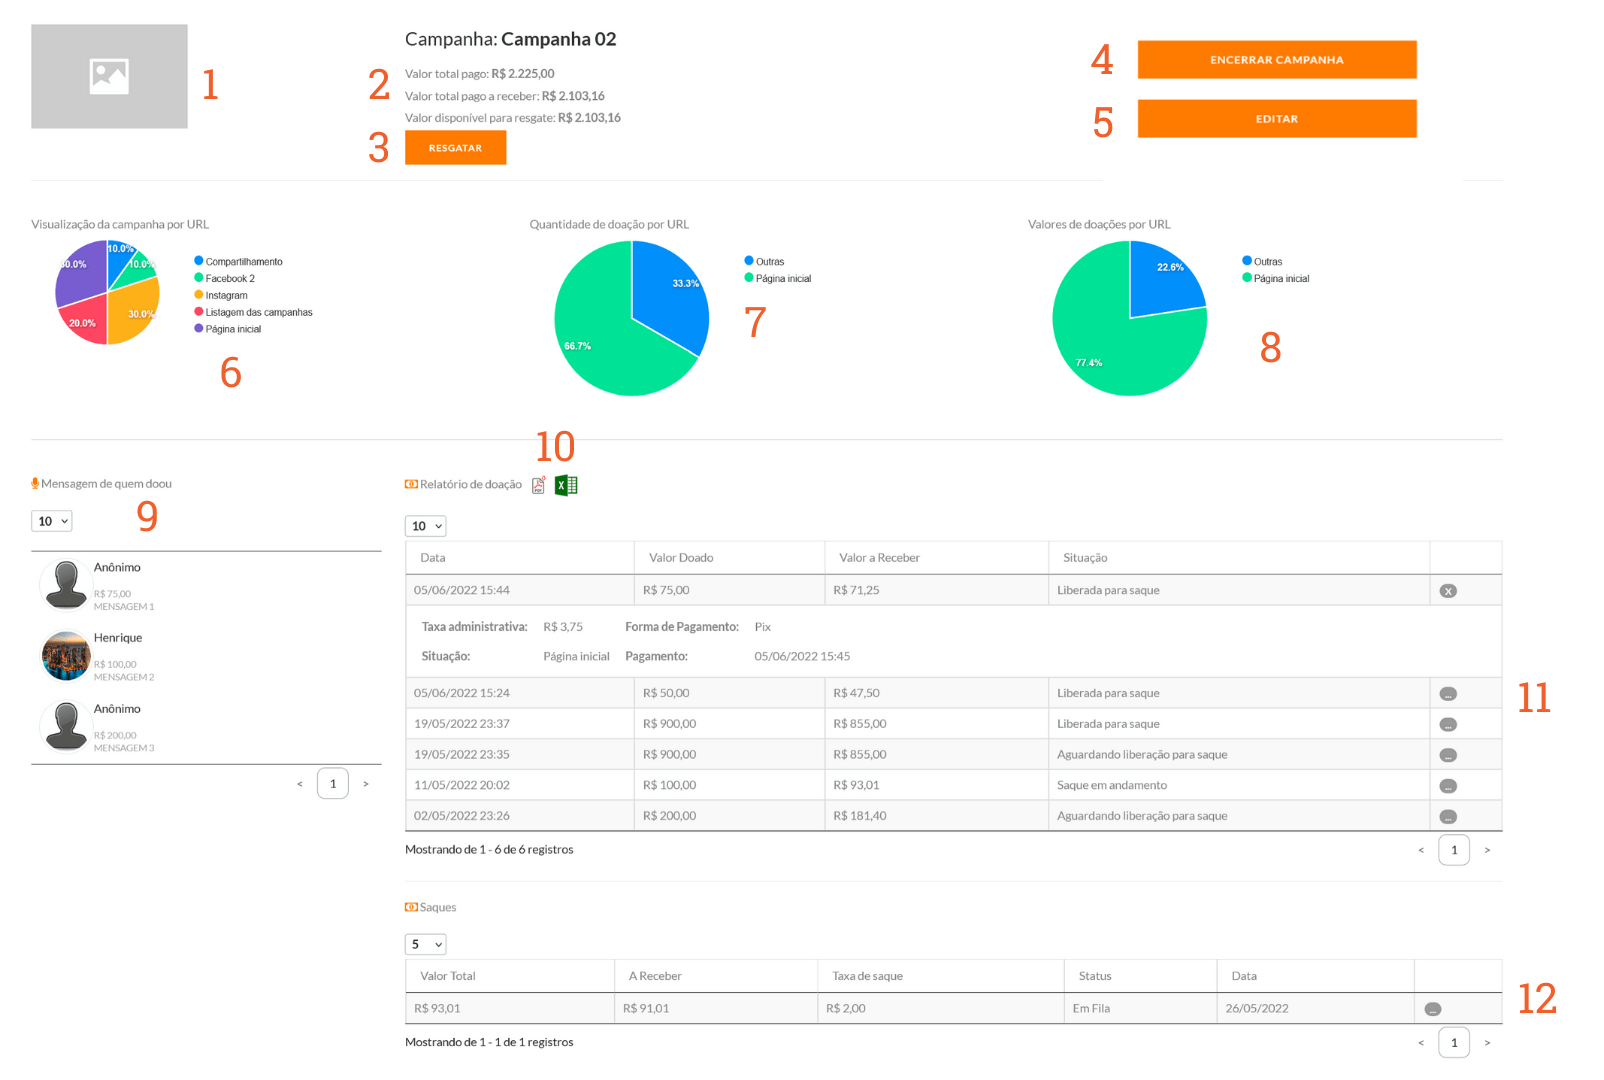Open the Saques rows-per-page dropdown
The height and width of the screenshot is (1080, 1604).
click(425, 944)
